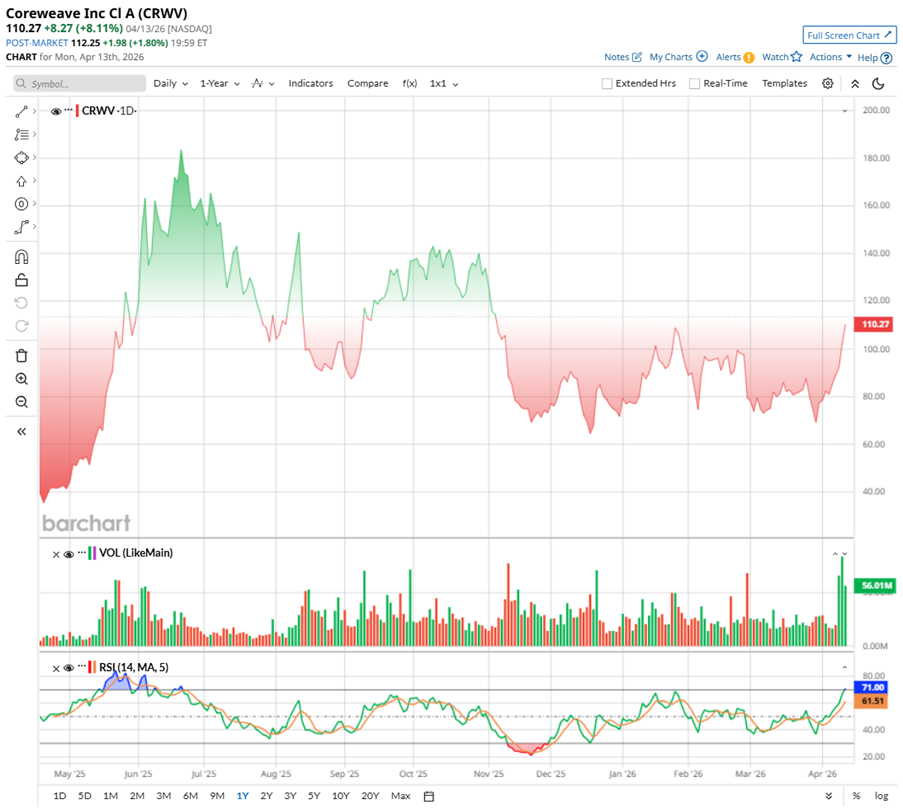Enable the Extended Hrs checkbox
903x809 pixels.
point(607,84)
